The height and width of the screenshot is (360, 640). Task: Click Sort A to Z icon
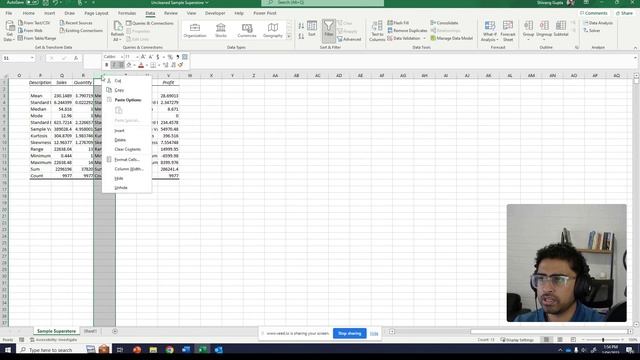pyautogui.click(x=301, y=26)
